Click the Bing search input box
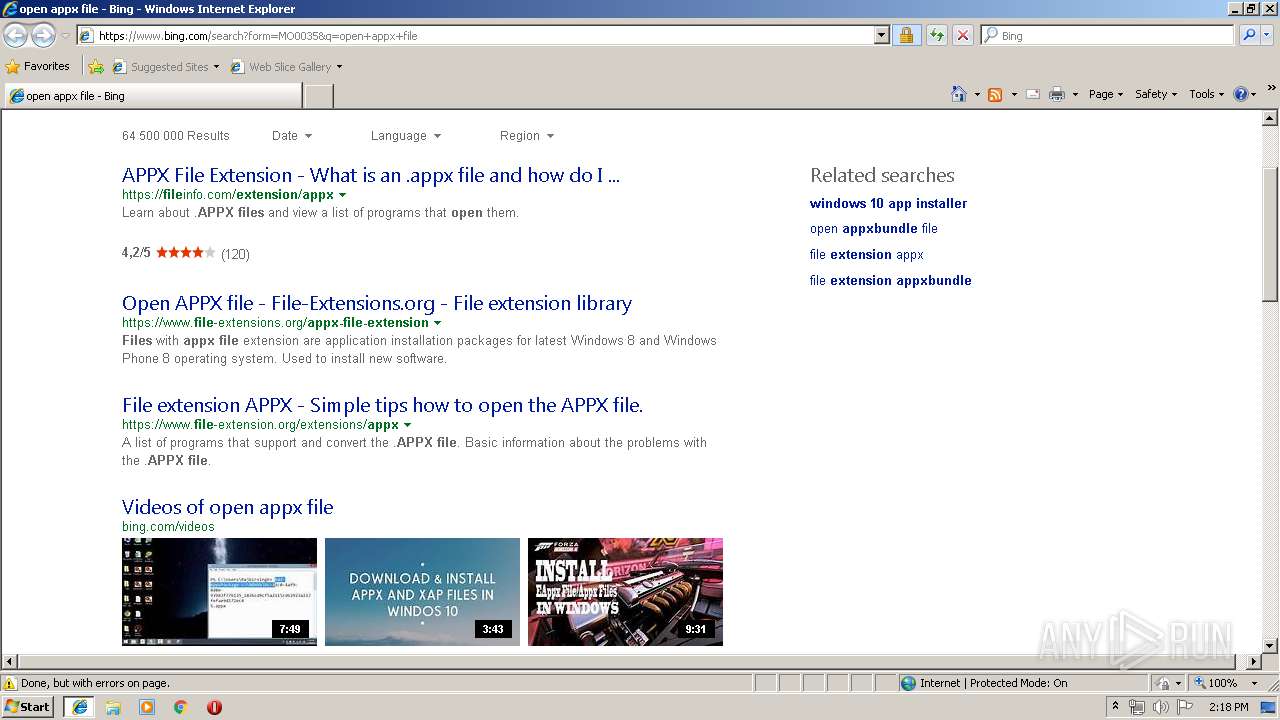Screen dimensions: 1280x720 coord(1108,35)
